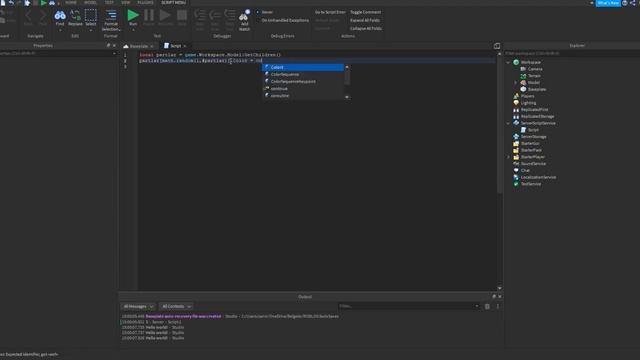Open the VIEW ribbon tab
The image size is (640, 360).
click(125, 2)
